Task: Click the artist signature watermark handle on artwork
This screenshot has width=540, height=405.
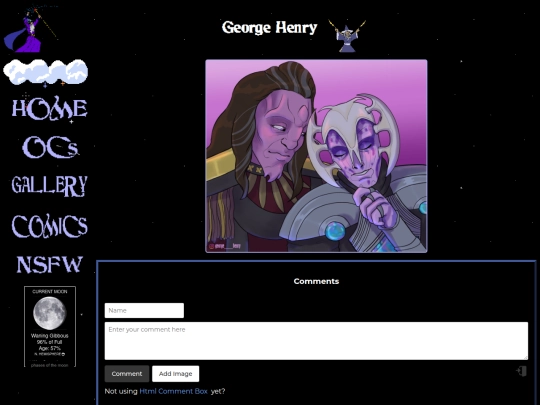Action: click(x=225, y=246)
